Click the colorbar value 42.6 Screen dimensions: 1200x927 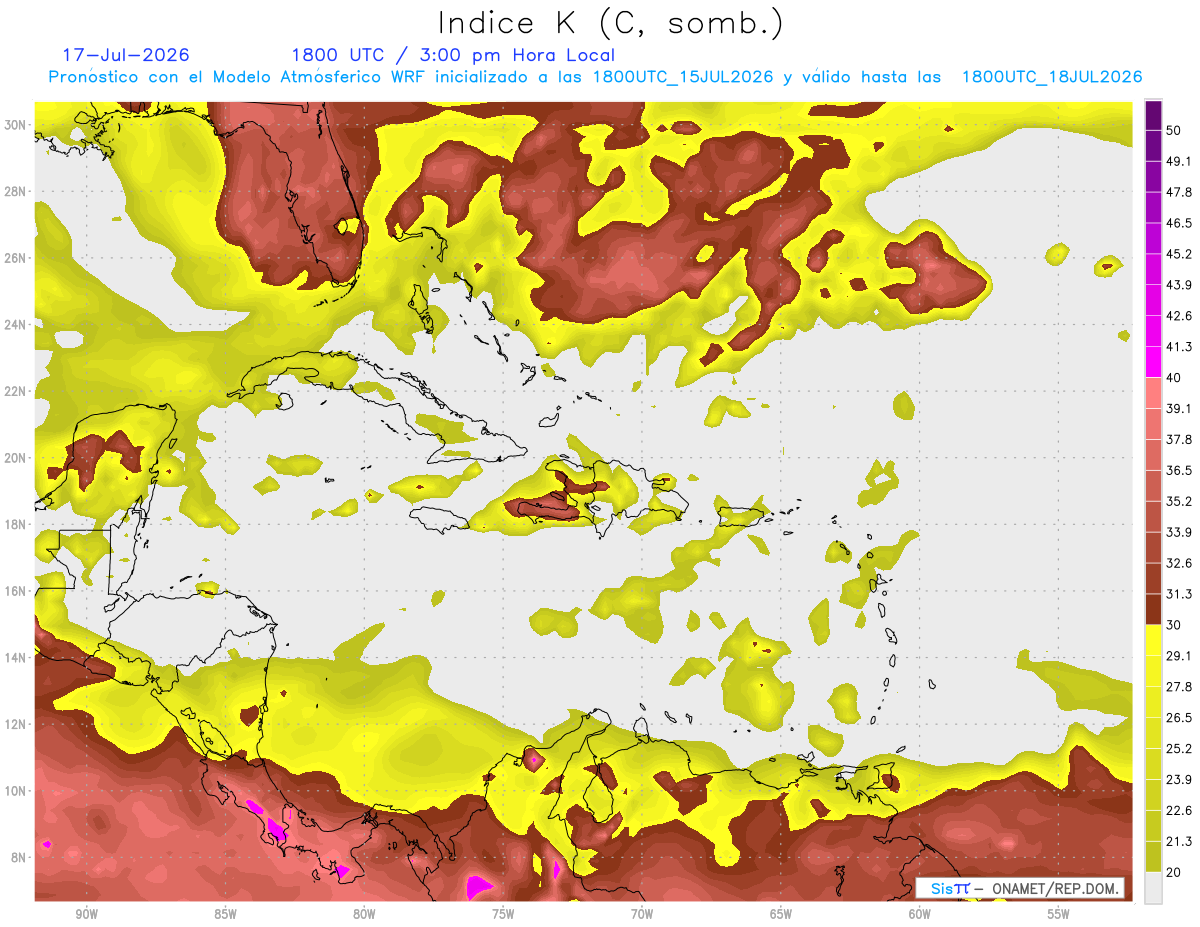coord(1179,316)
